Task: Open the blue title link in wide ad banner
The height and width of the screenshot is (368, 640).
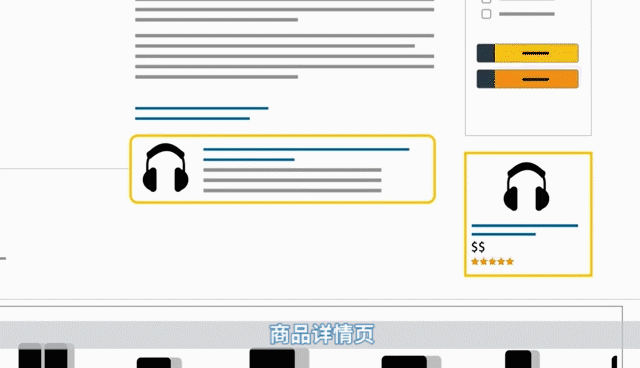Action: click(306, 154)
